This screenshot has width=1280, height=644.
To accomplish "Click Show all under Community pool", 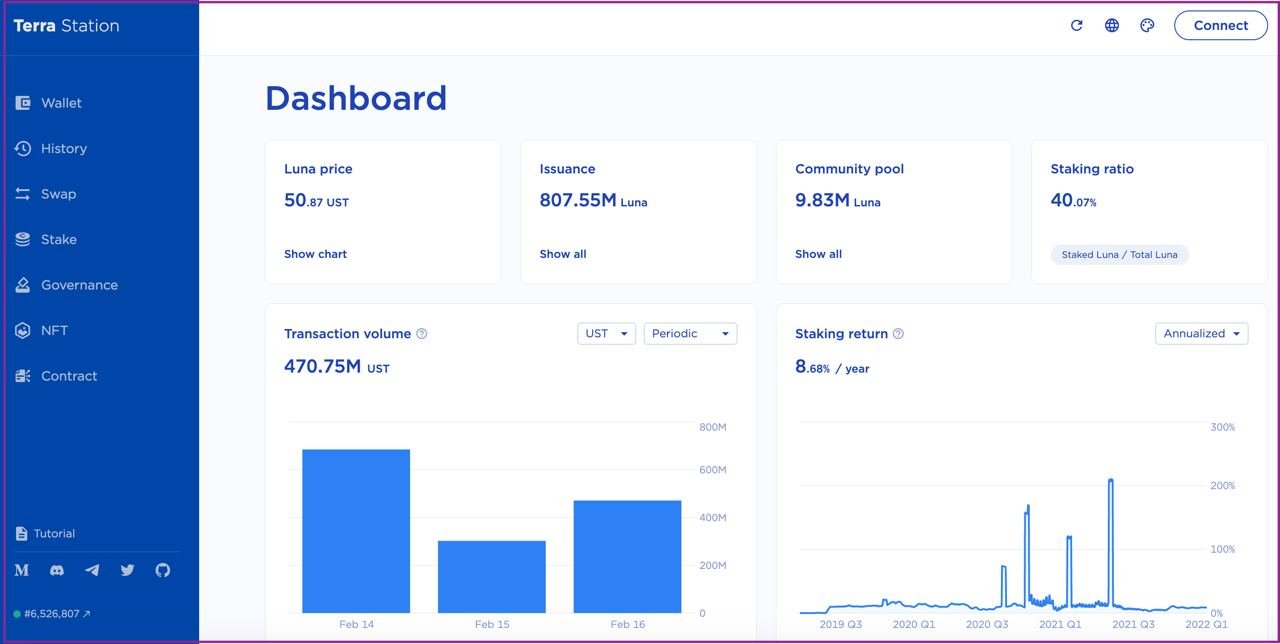I will tap(818, 254).
